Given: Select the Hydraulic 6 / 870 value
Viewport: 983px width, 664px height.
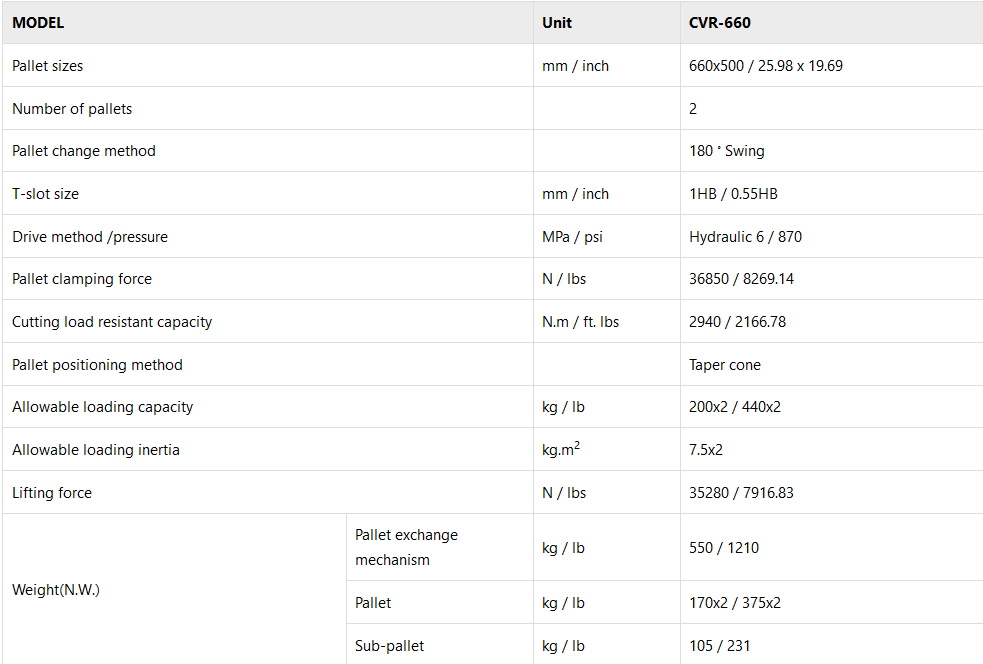Looking at the screenshot, I should point(745,237).
